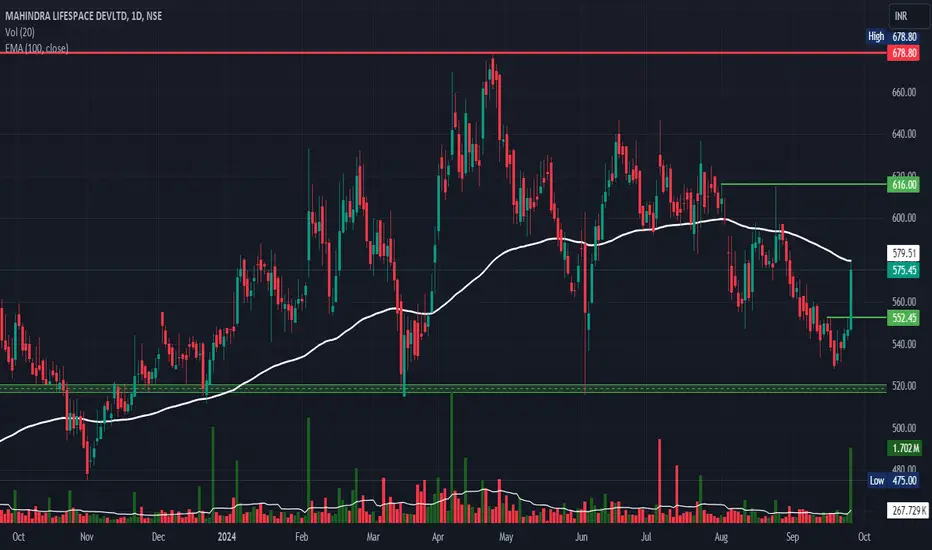Click the 600.00 price axis label
This screenshot has width=932, height=550.
[x=904, y=218]
